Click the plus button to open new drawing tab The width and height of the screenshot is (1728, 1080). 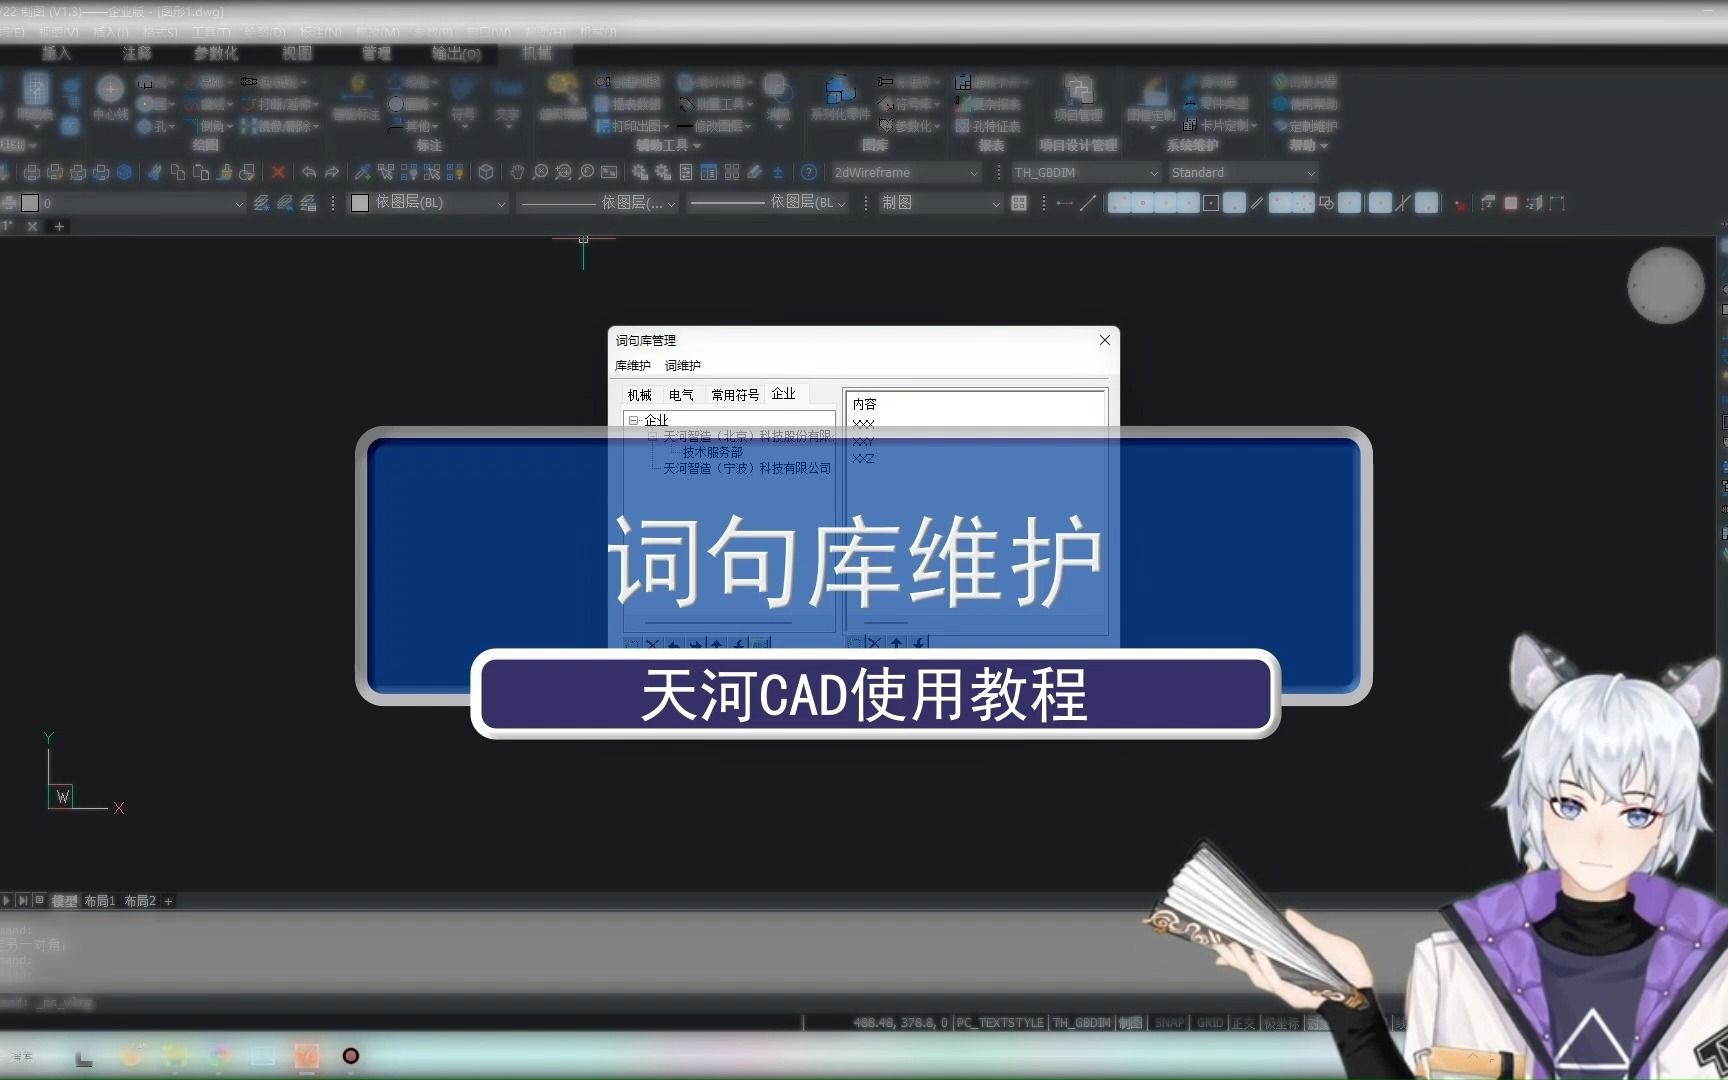[59, 227]
